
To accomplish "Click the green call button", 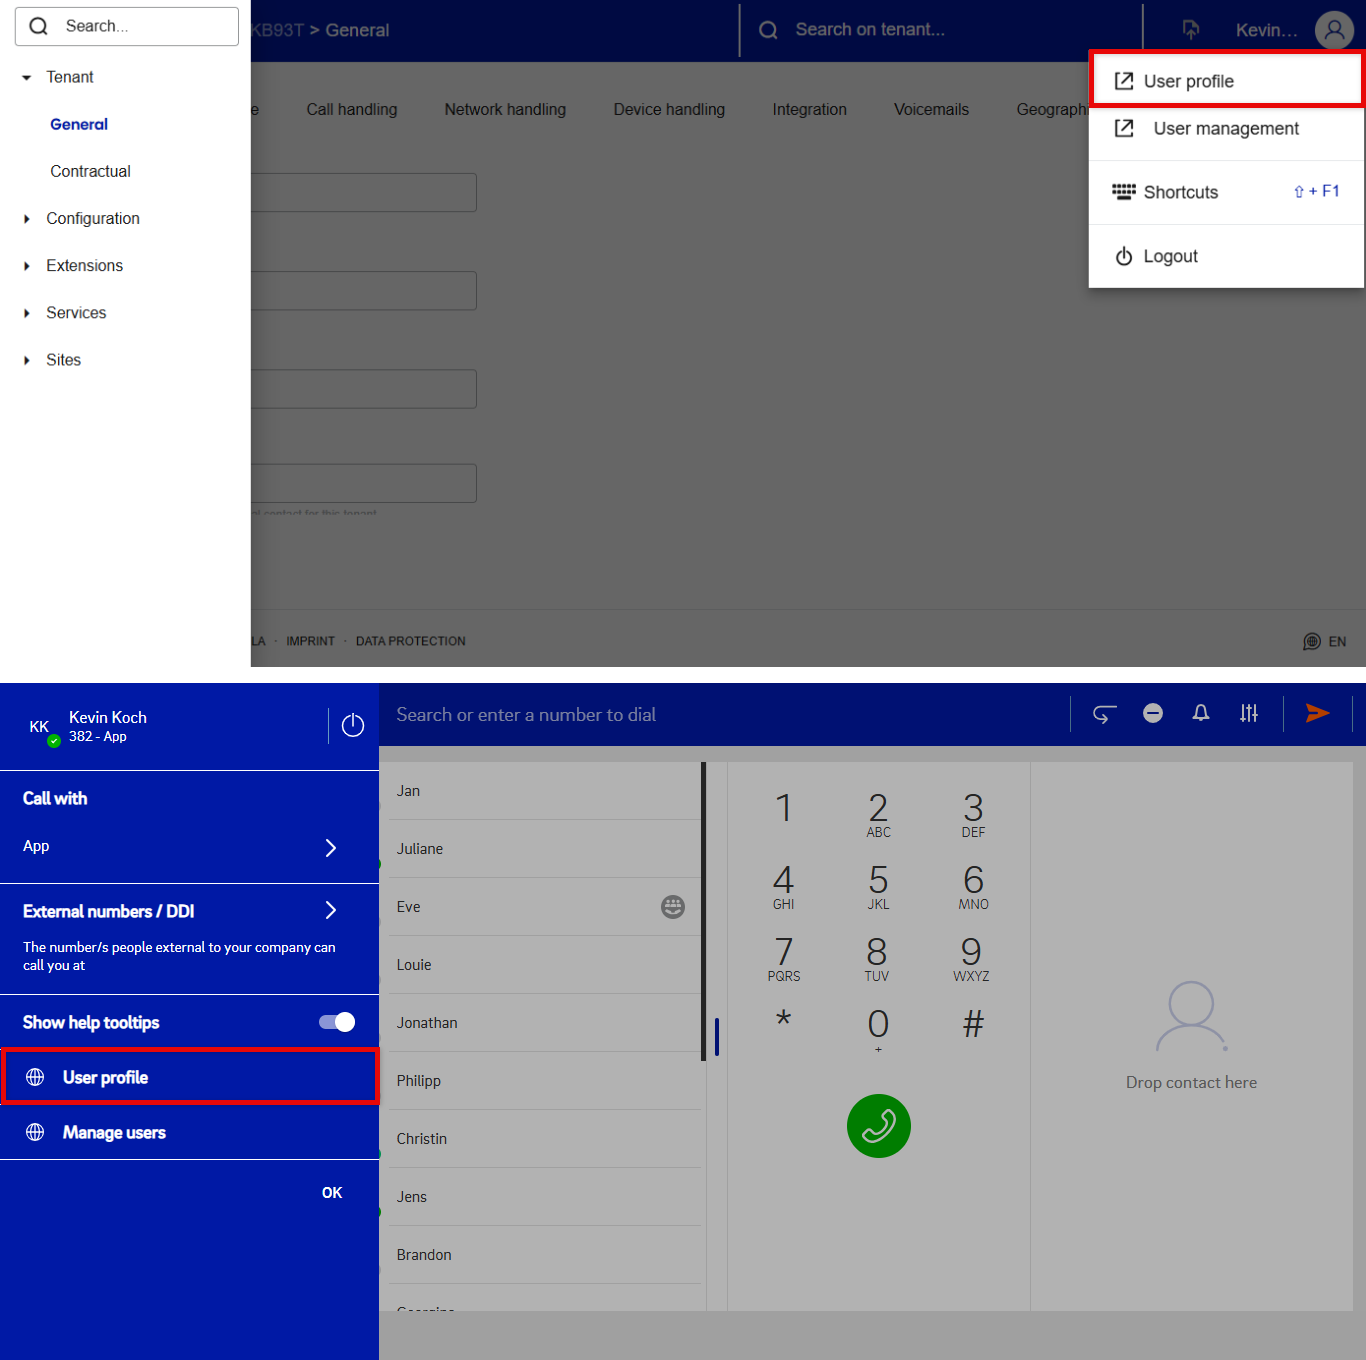I will coord(878,1126).
